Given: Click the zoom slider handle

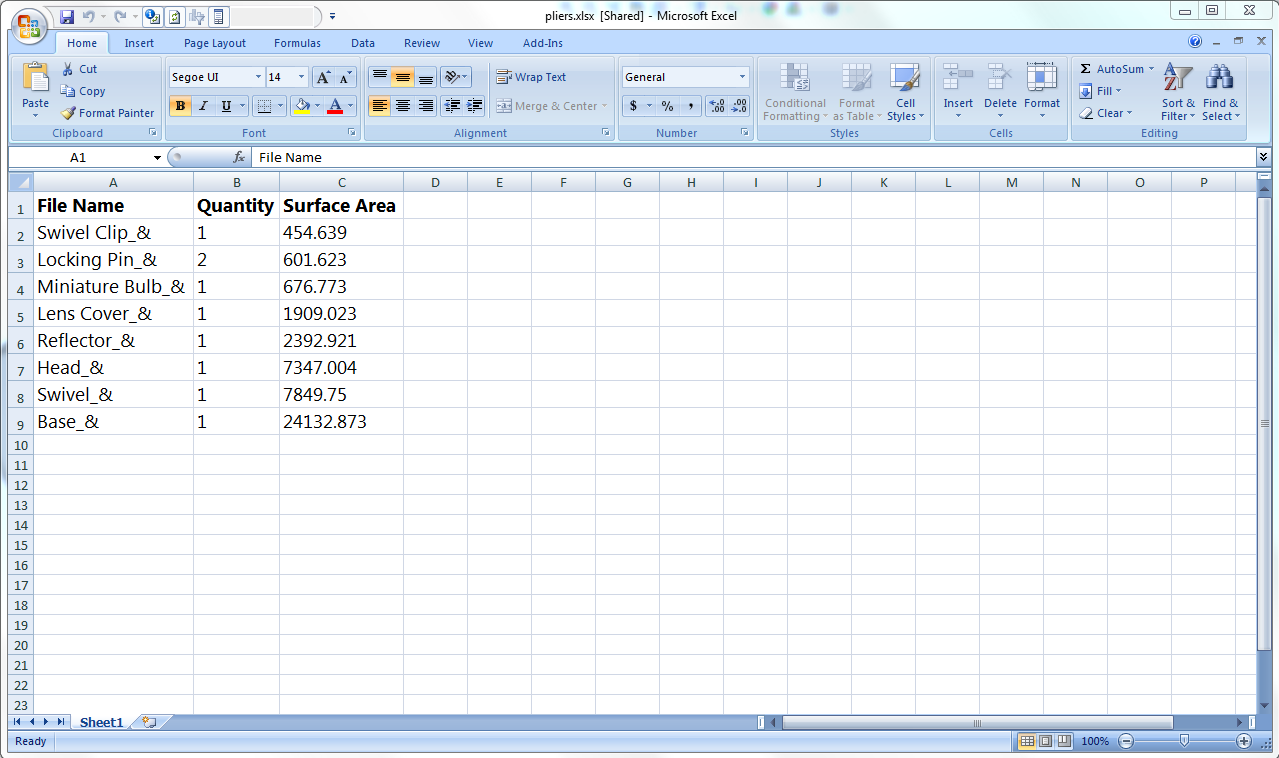Looking at the screenshot, I should click(x=1184, y=741).
